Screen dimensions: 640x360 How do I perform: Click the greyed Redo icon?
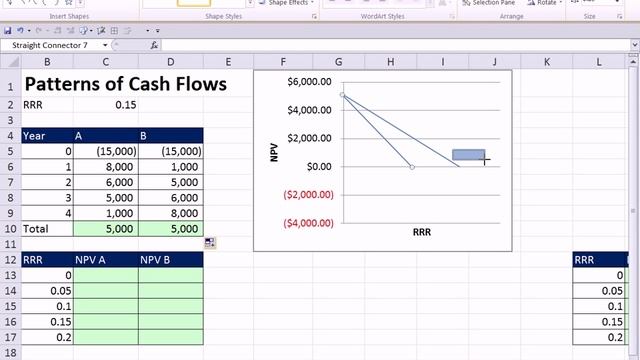pos(39,31)
